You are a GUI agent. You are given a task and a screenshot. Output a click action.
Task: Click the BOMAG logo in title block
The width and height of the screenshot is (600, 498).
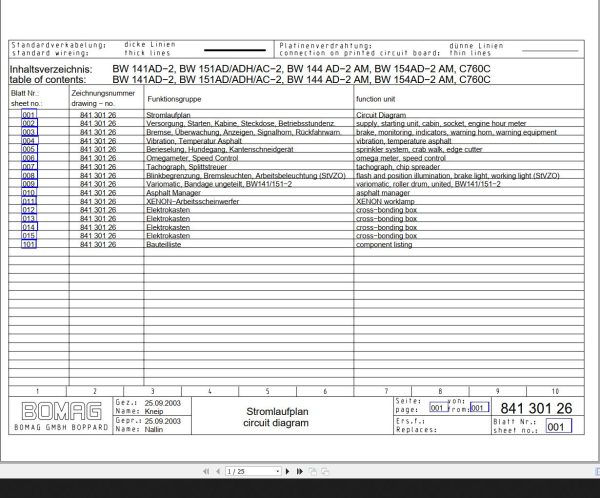62,411
